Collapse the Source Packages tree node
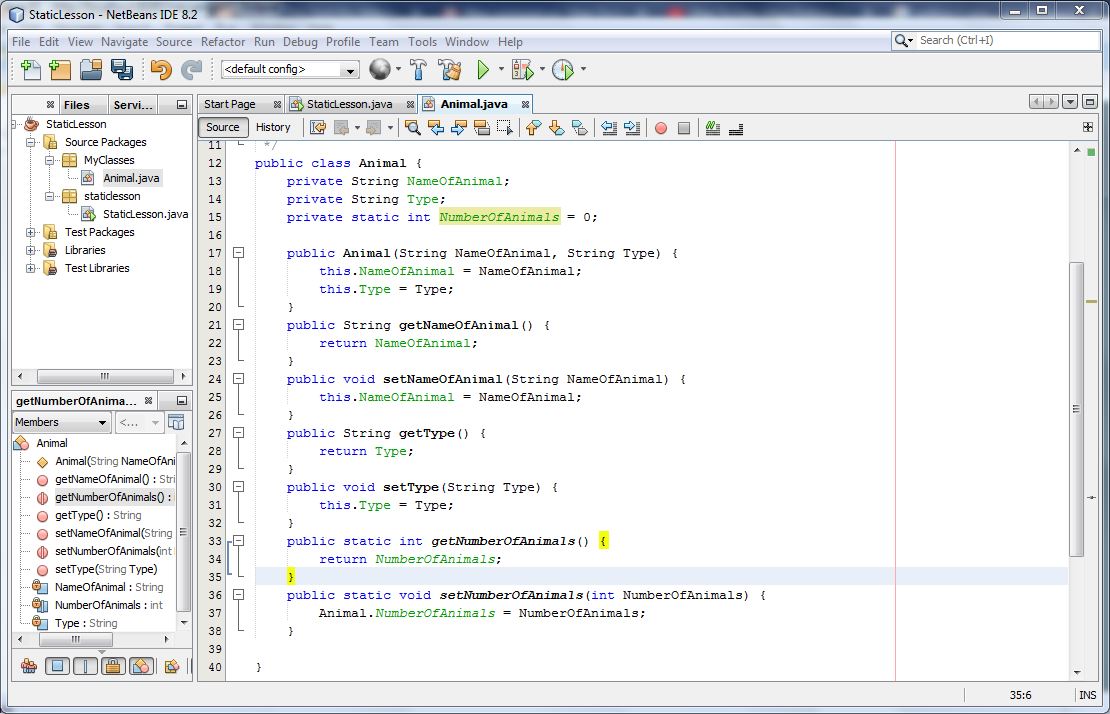Image resolution: width=1110 pixels, height=714 pixels. 30,142
